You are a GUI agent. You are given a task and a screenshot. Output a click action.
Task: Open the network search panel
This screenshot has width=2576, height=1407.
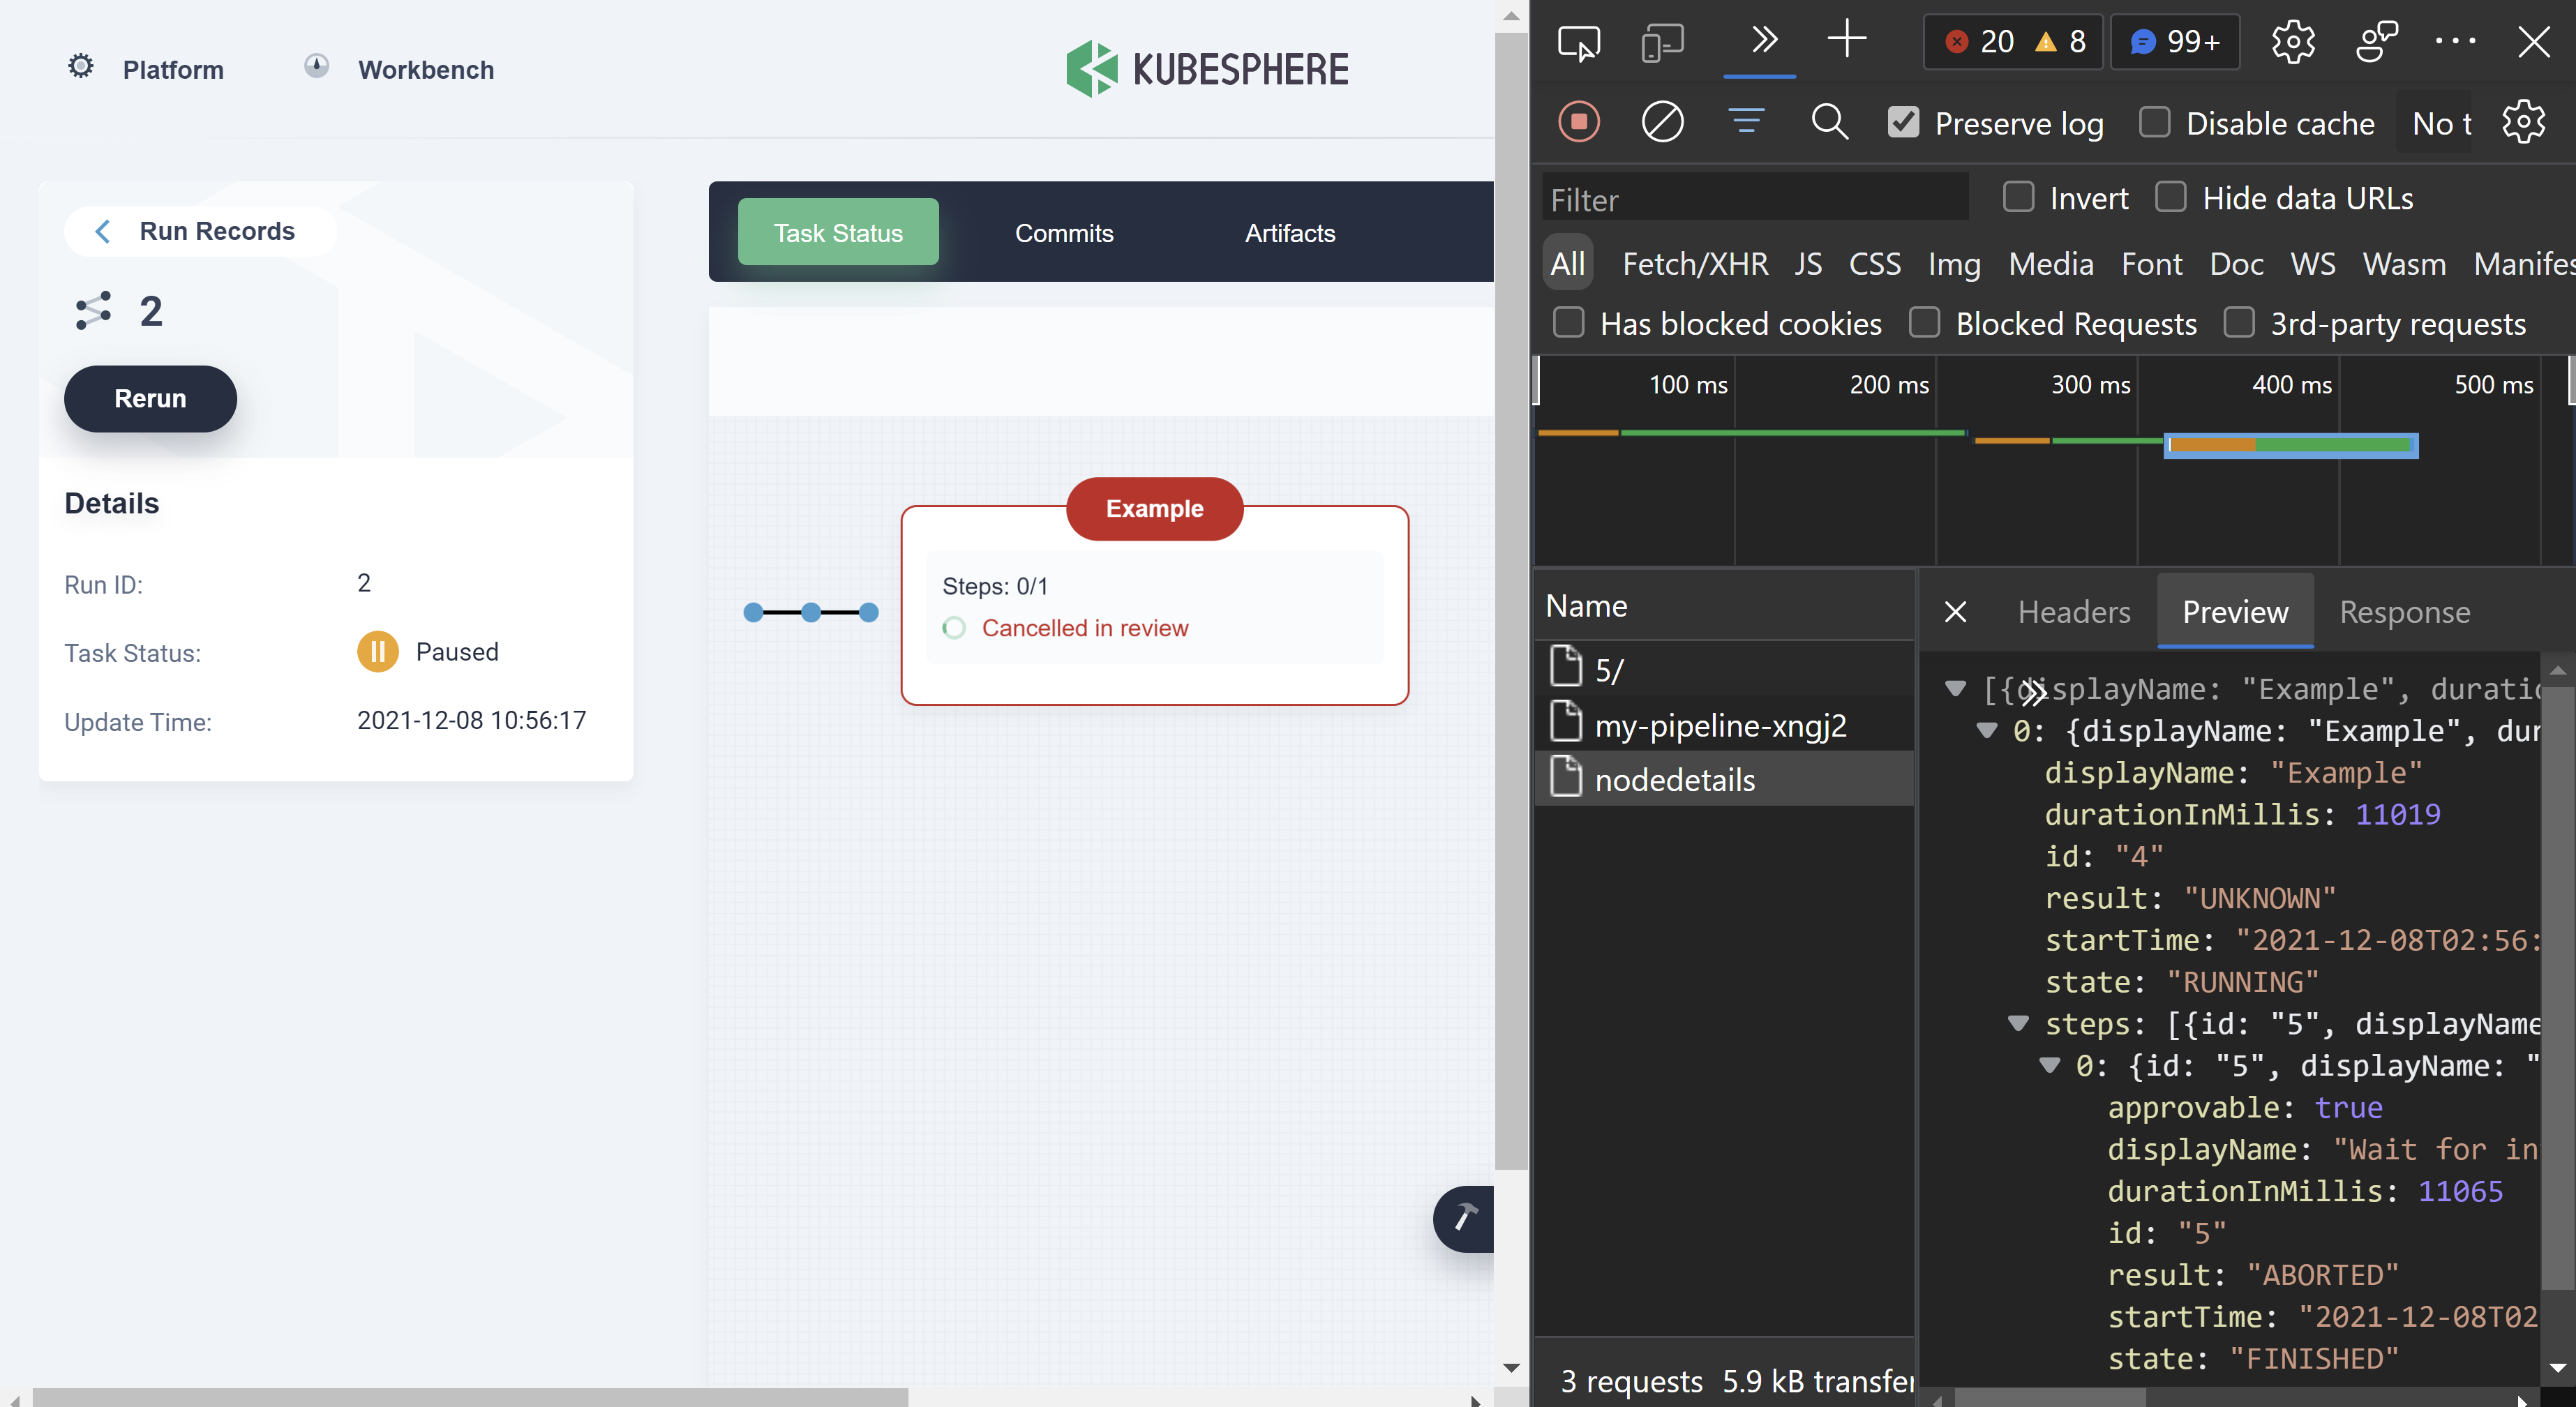tap(1829, 121)
